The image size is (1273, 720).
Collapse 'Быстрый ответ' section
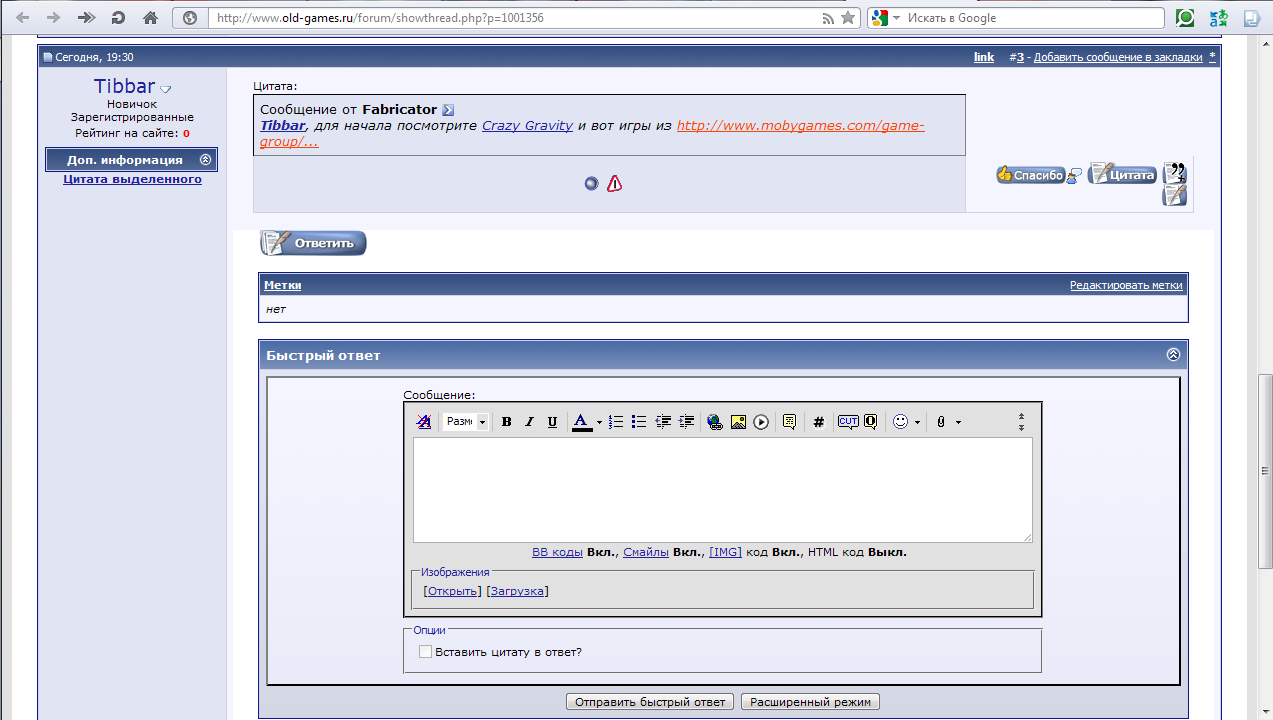coord(1174,355)
